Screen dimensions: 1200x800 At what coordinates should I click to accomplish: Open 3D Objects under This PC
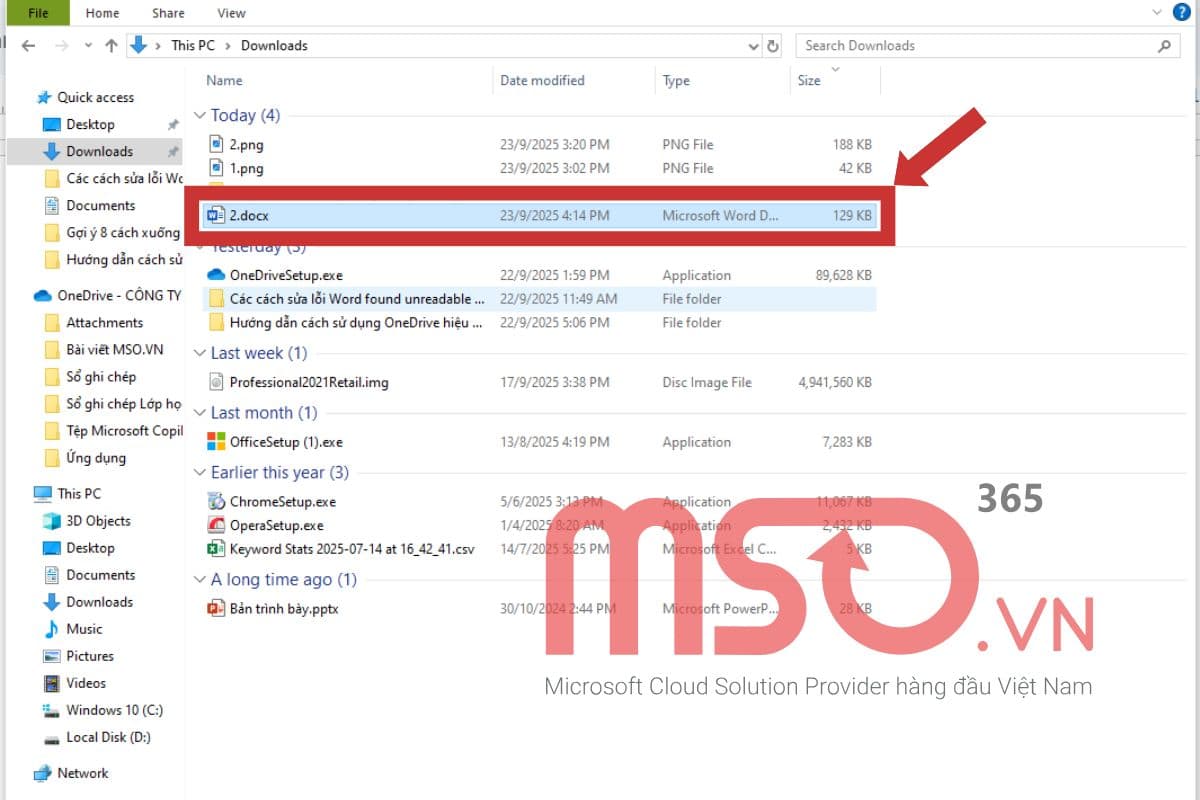(x=98, y=520)
